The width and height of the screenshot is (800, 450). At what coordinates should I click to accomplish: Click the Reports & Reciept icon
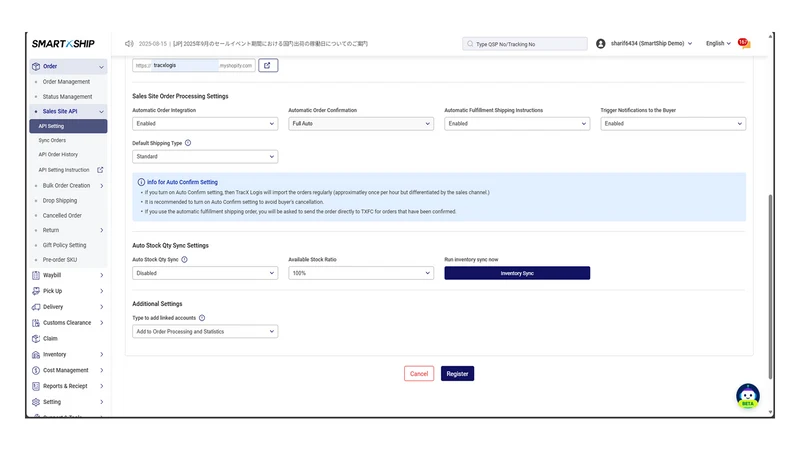pos(36,386)
